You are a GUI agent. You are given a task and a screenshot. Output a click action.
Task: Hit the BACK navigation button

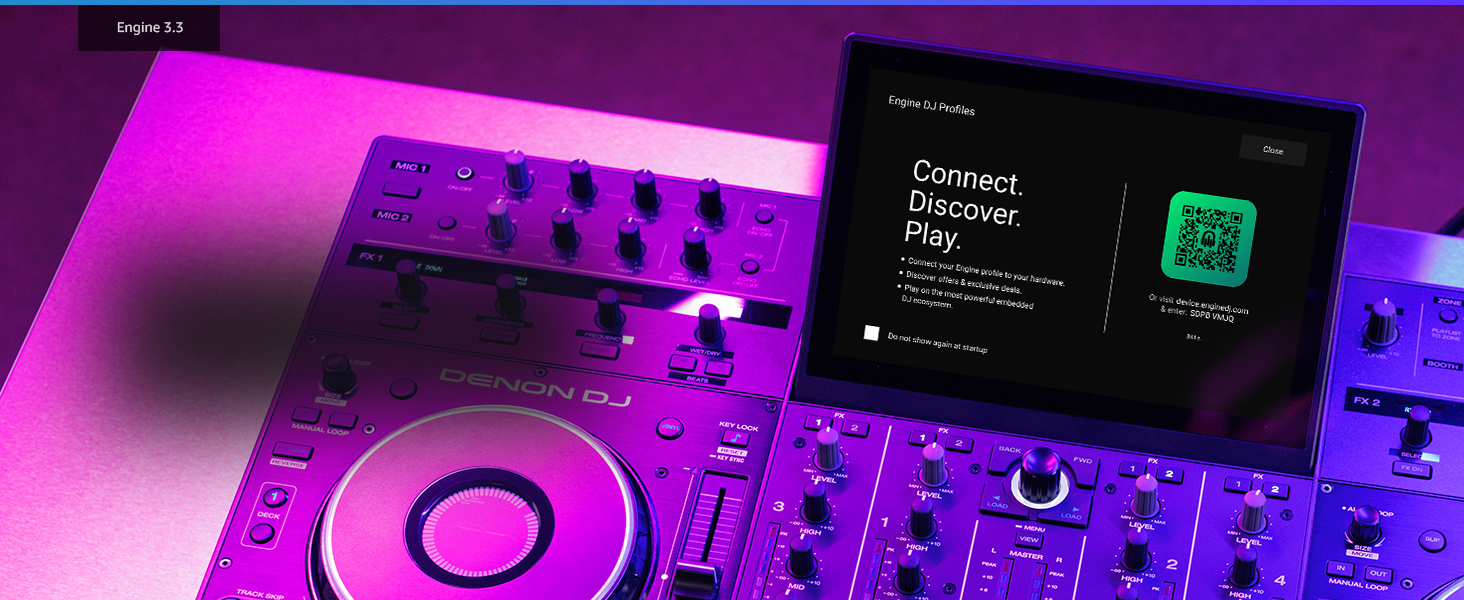1008,455
